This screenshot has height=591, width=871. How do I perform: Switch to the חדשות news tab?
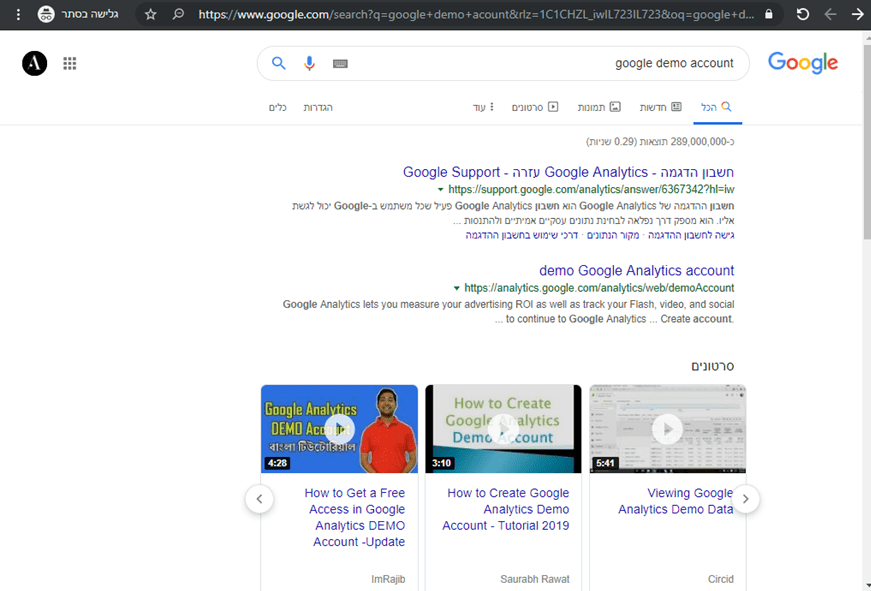661,107
